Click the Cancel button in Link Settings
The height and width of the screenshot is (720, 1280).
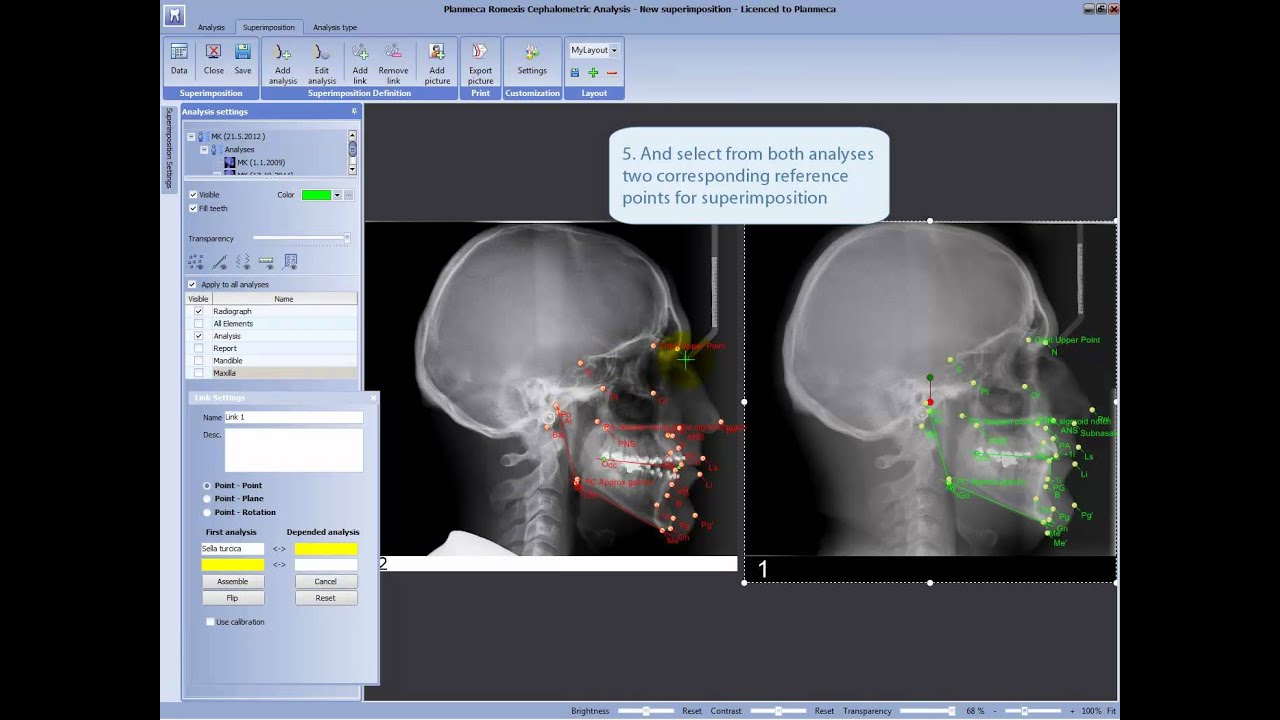tap(325, 581)
